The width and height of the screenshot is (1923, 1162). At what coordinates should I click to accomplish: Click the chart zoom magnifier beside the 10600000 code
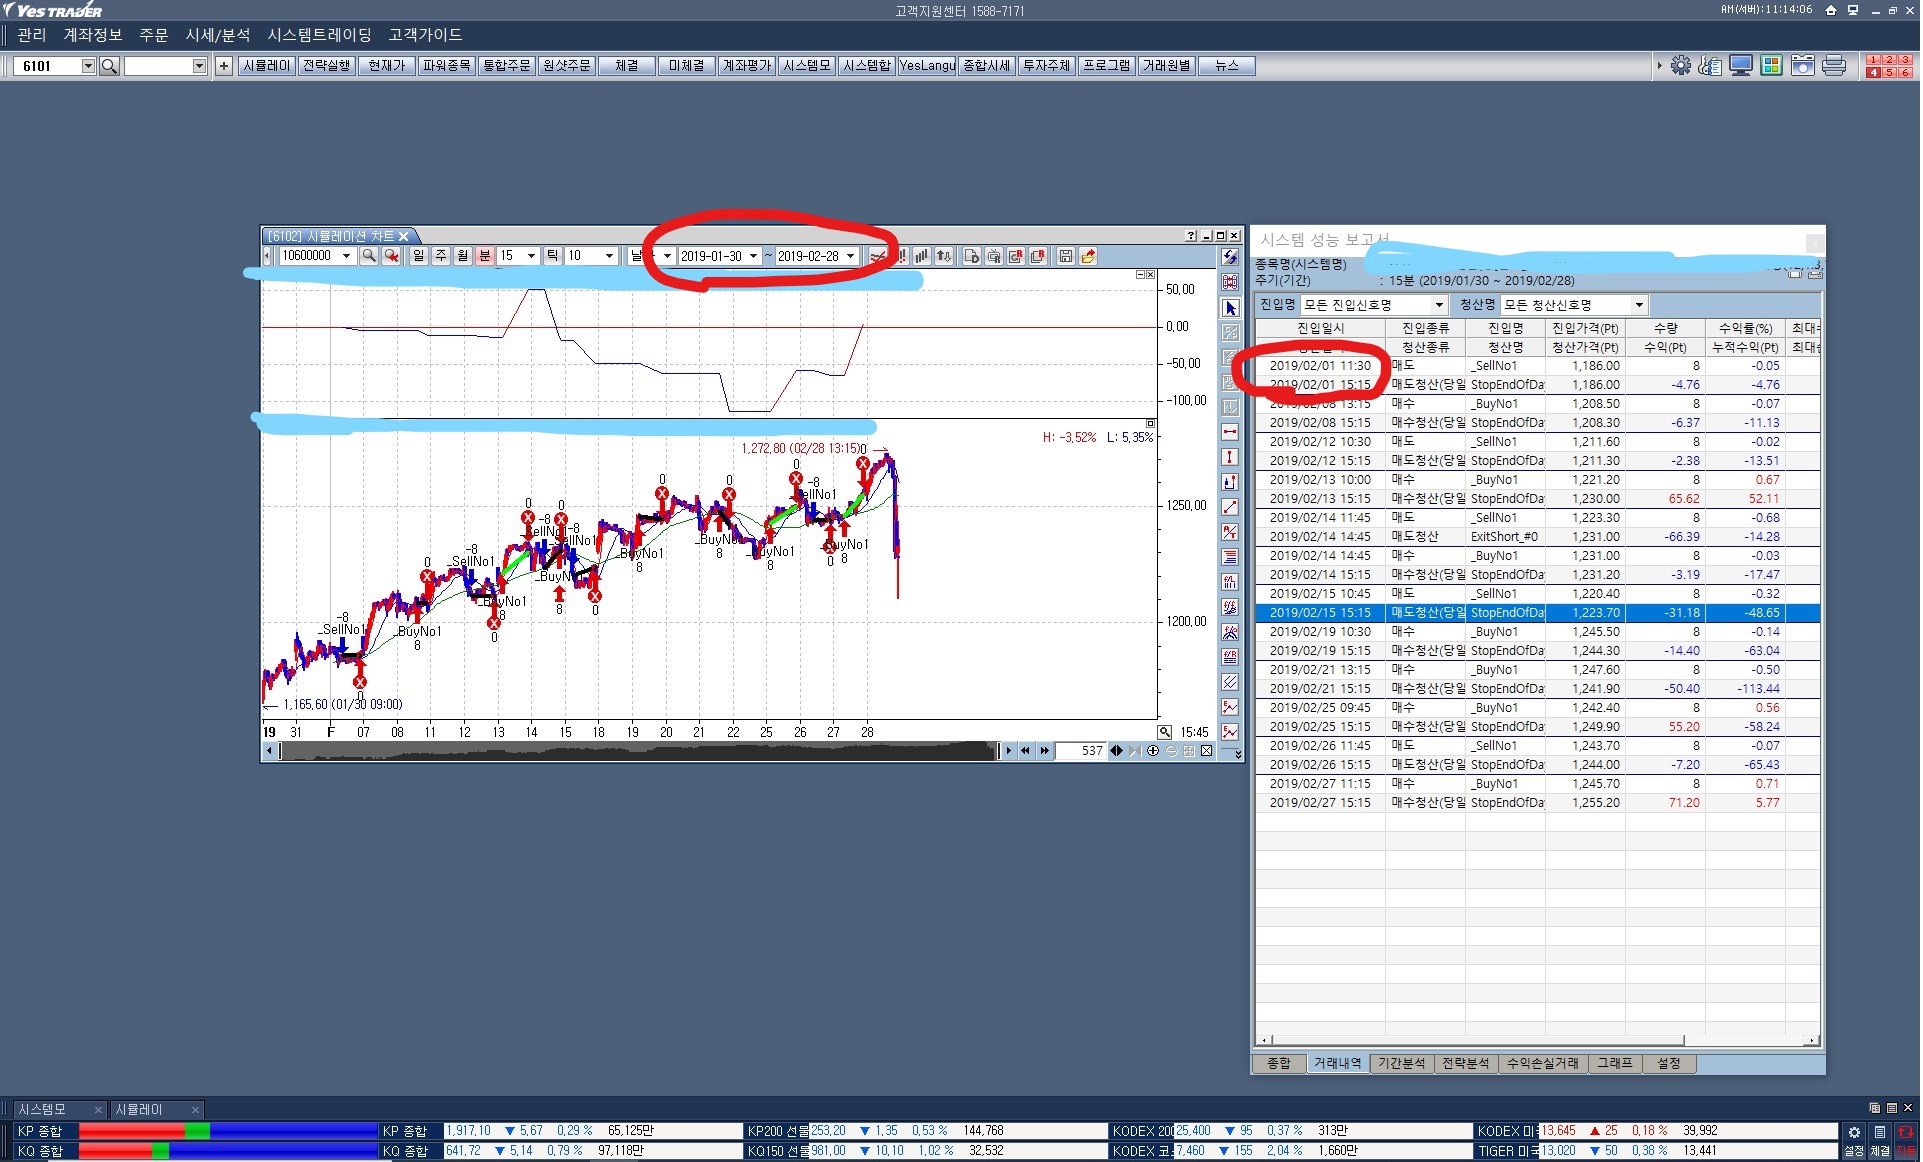point(369,256)
